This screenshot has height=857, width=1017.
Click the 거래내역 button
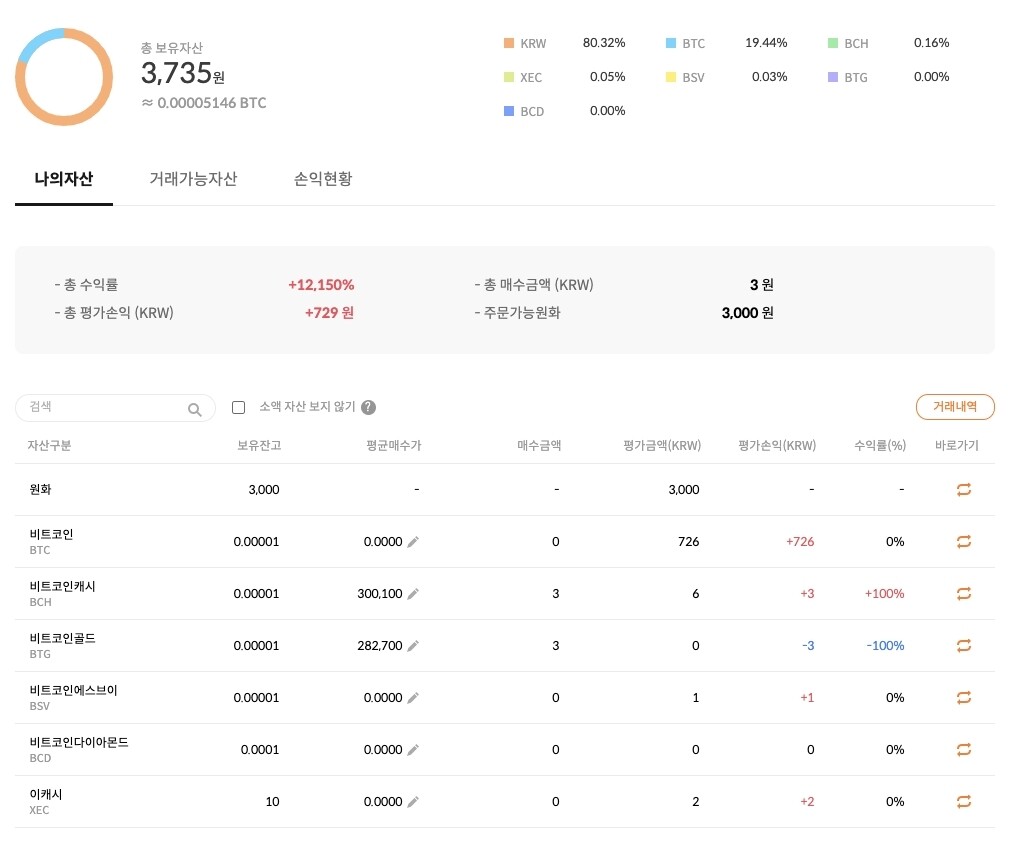[954, 407]
